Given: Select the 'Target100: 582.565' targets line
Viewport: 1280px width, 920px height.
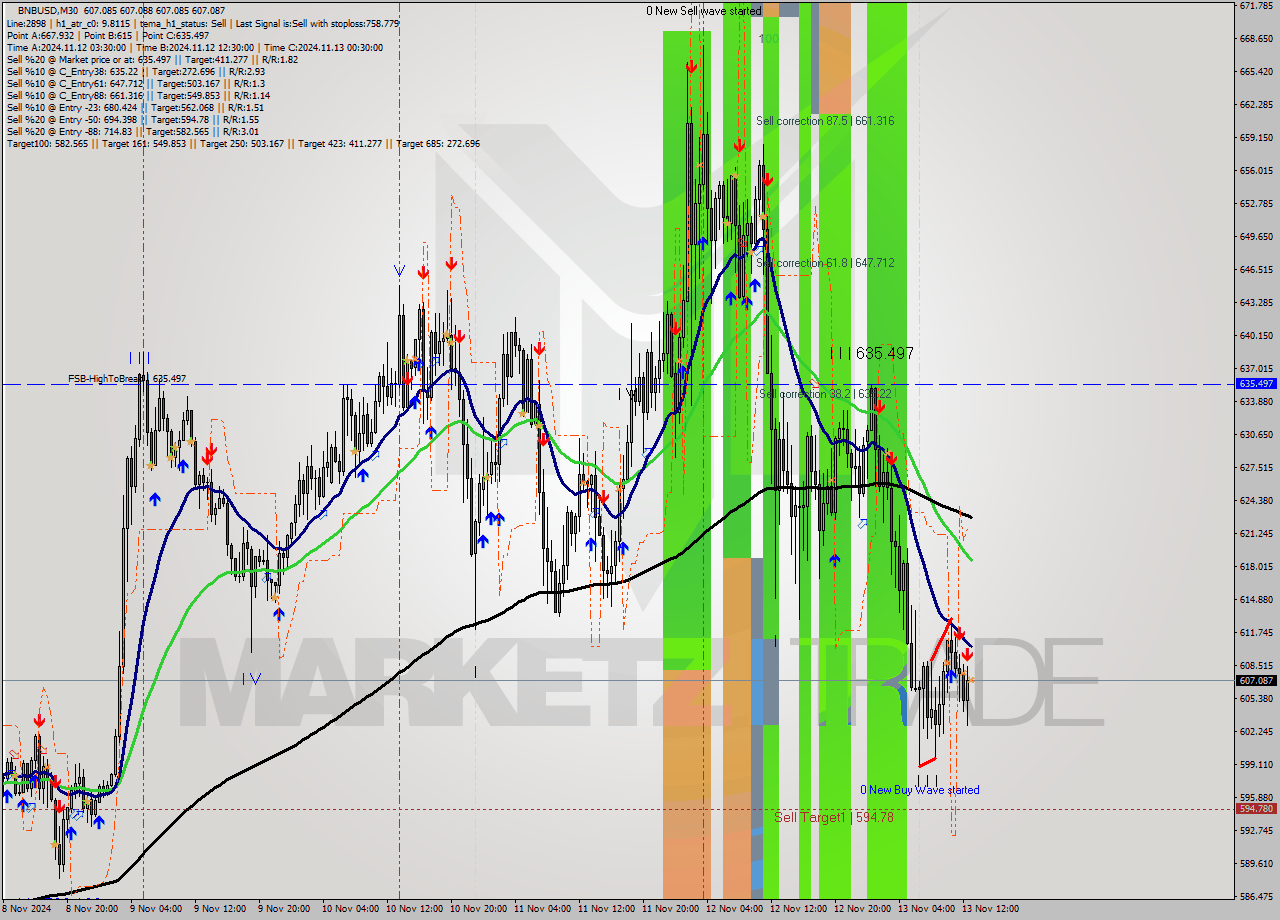Looking at the screenshot, I should click(x=243, y=144).
